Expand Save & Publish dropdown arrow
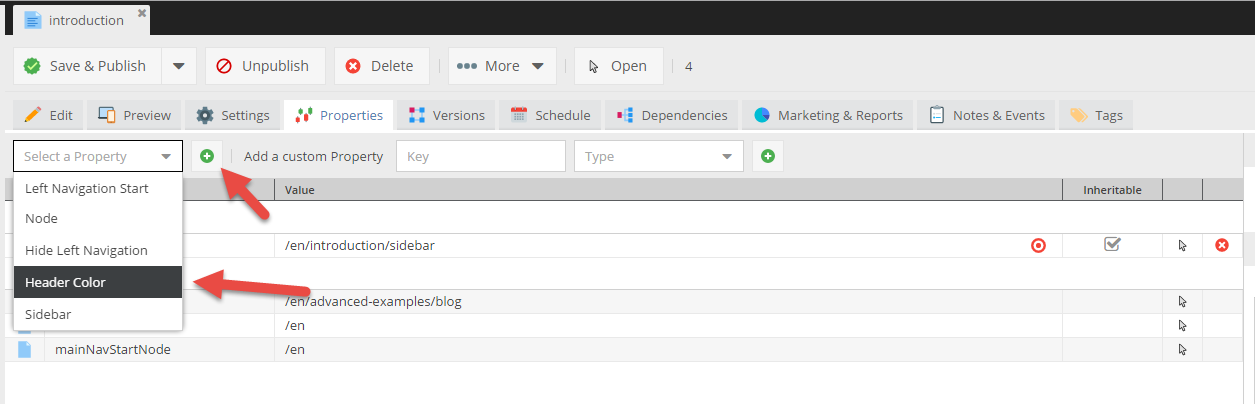Screen dimensions: 1255x404 [x=178, y=66]
